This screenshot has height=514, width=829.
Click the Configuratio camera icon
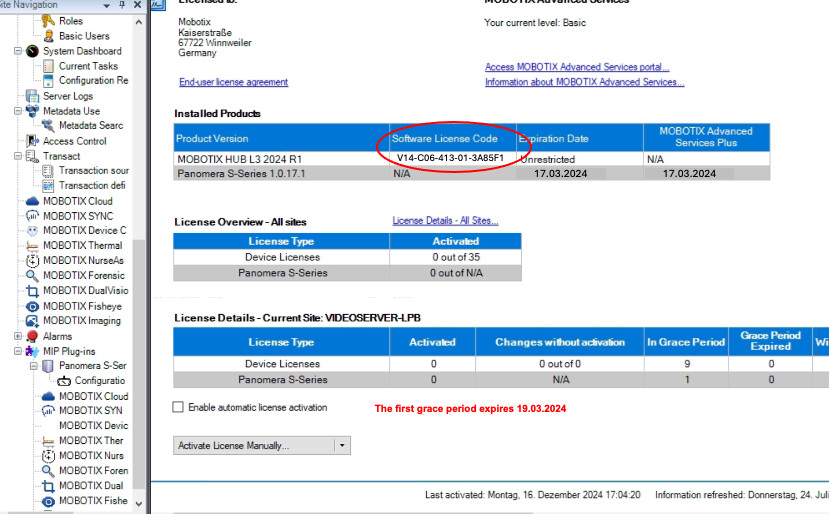point(64,381)
